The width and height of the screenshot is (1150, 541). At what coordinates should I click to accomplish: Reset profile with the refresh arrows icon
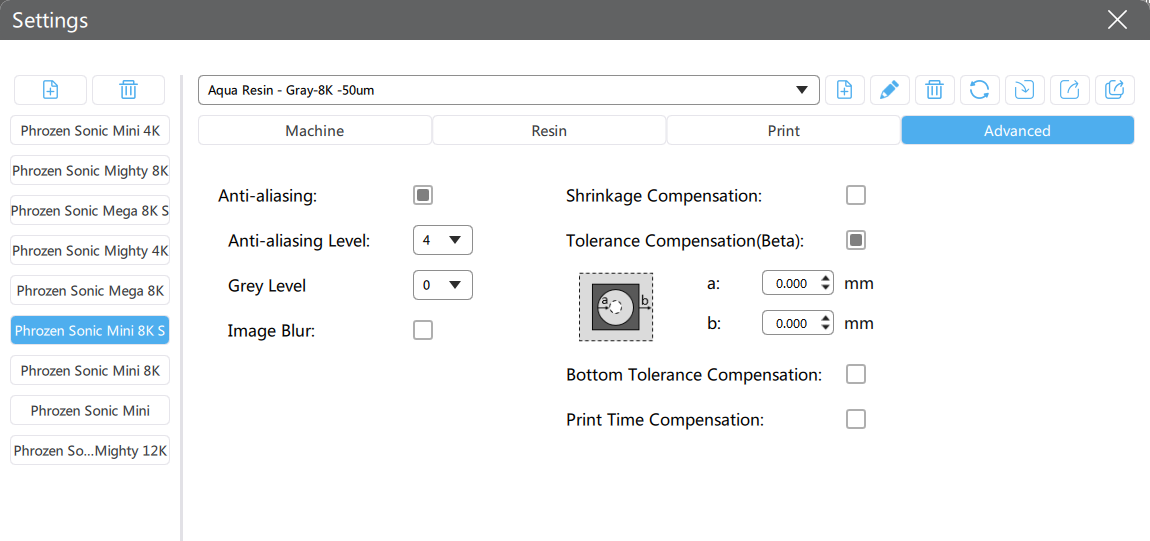pos(979,90)
